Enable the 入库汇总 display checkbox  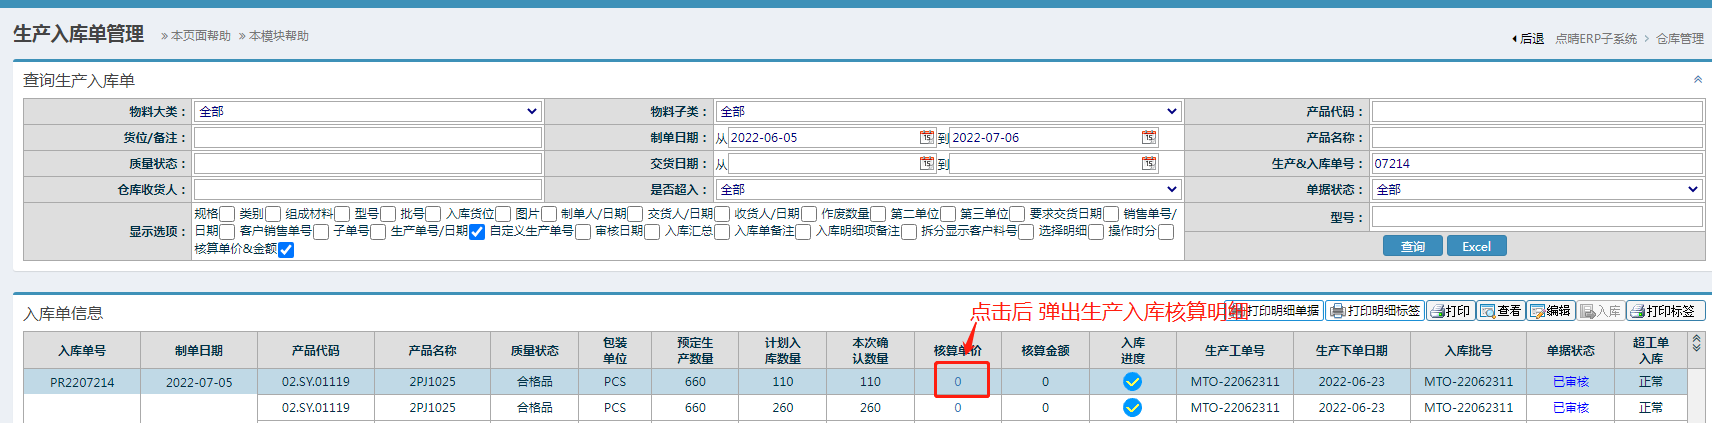coord(722,232)
